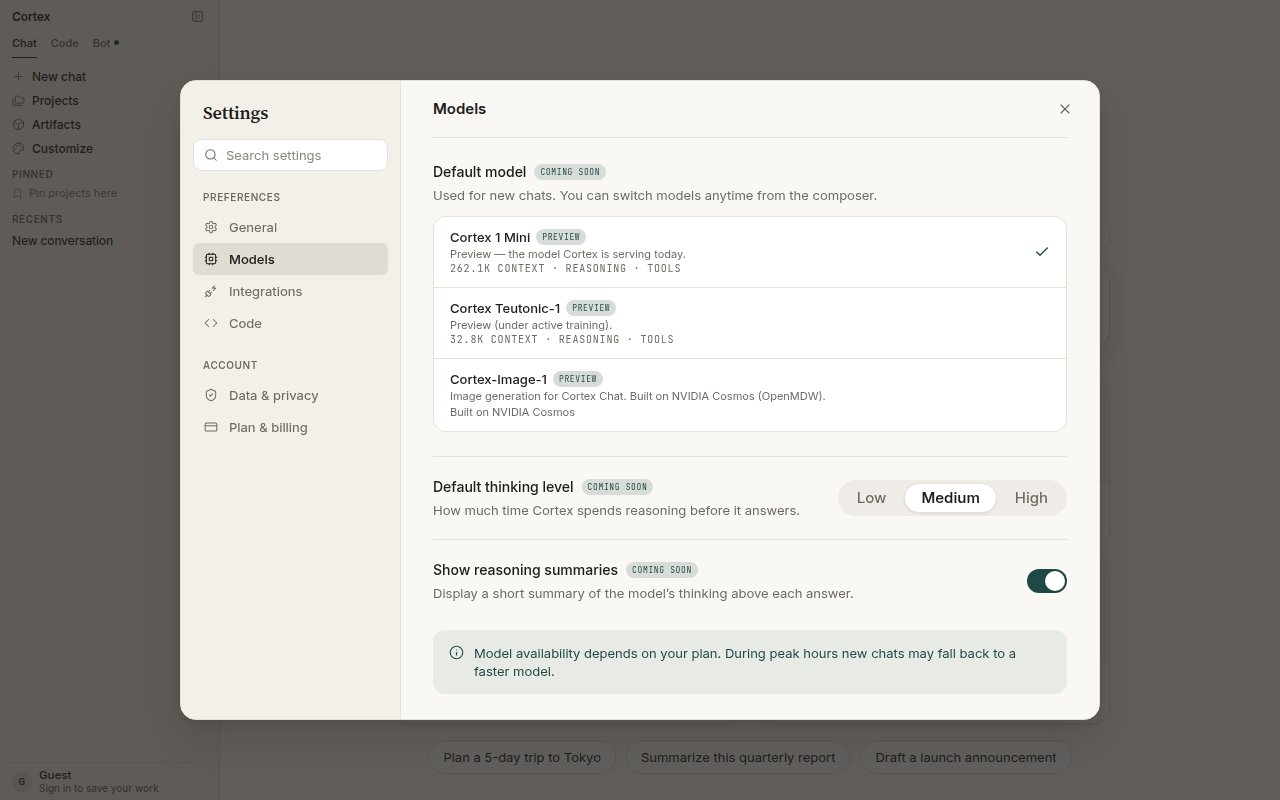The height and width of the screenshot is (800, 1280).
Task: Open the Code settings section
Action: click(290, 323)
